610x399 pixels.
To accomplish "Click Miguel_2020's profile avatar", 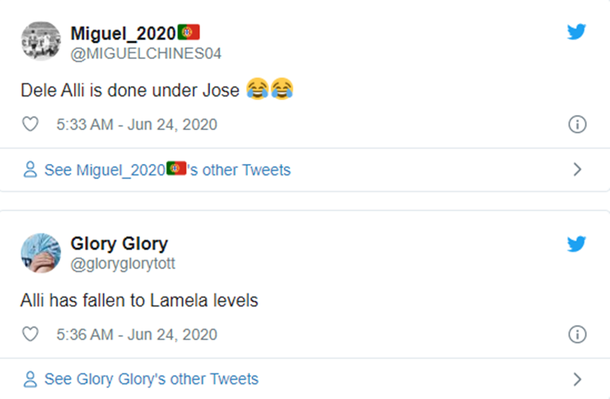I will [x=41, y=41].
